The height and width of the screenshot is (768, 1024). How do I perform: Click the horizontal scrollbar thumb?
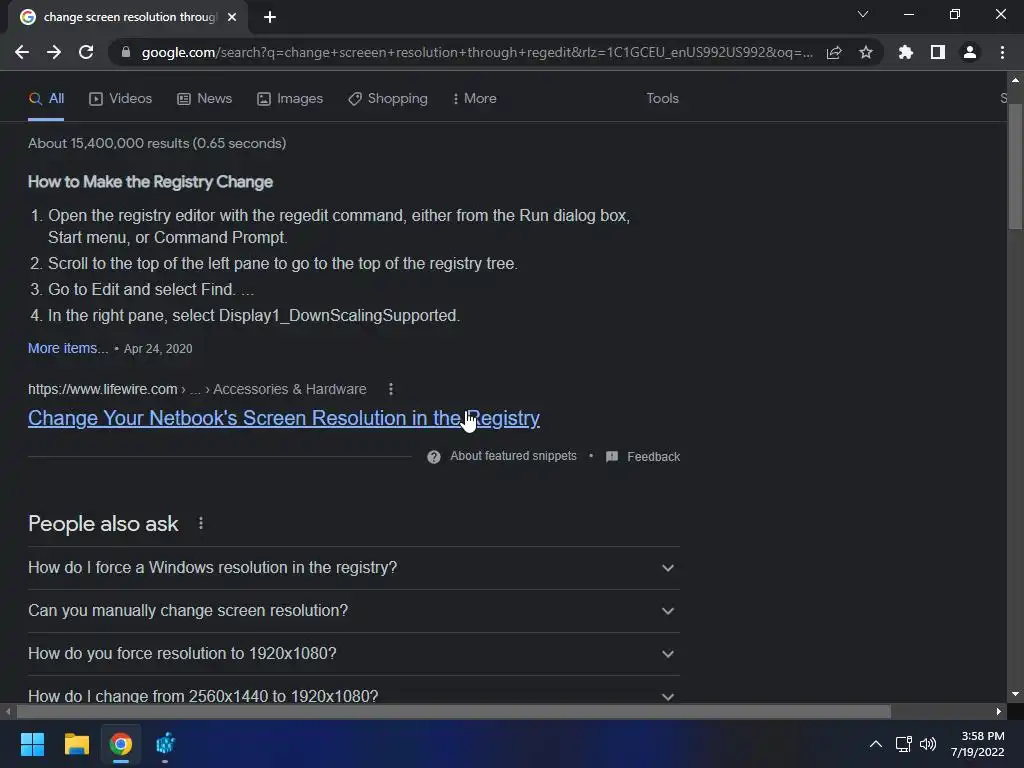(453, 711)
